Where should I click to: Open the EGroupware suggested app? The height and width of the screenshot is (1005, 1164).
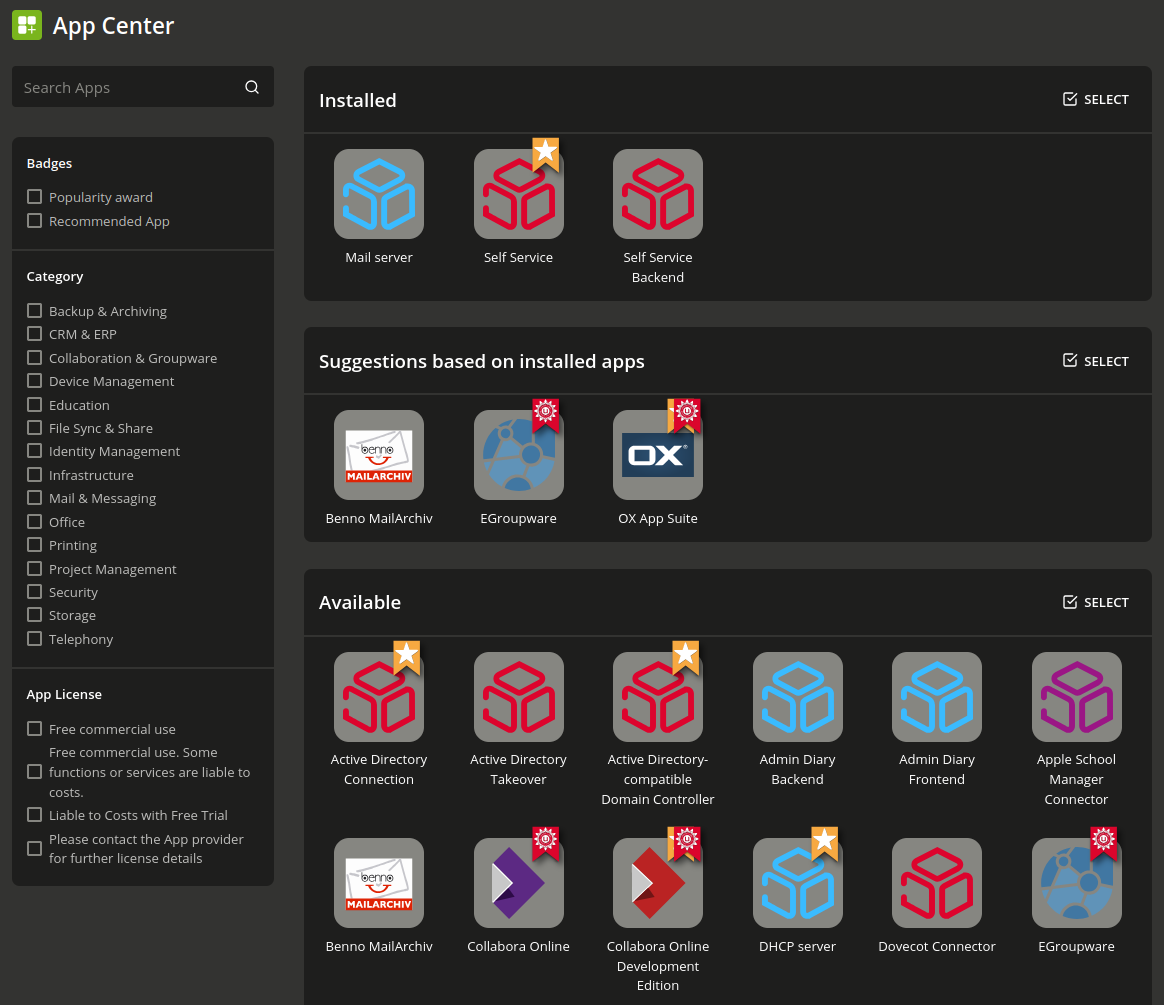(x=518, y=455)
